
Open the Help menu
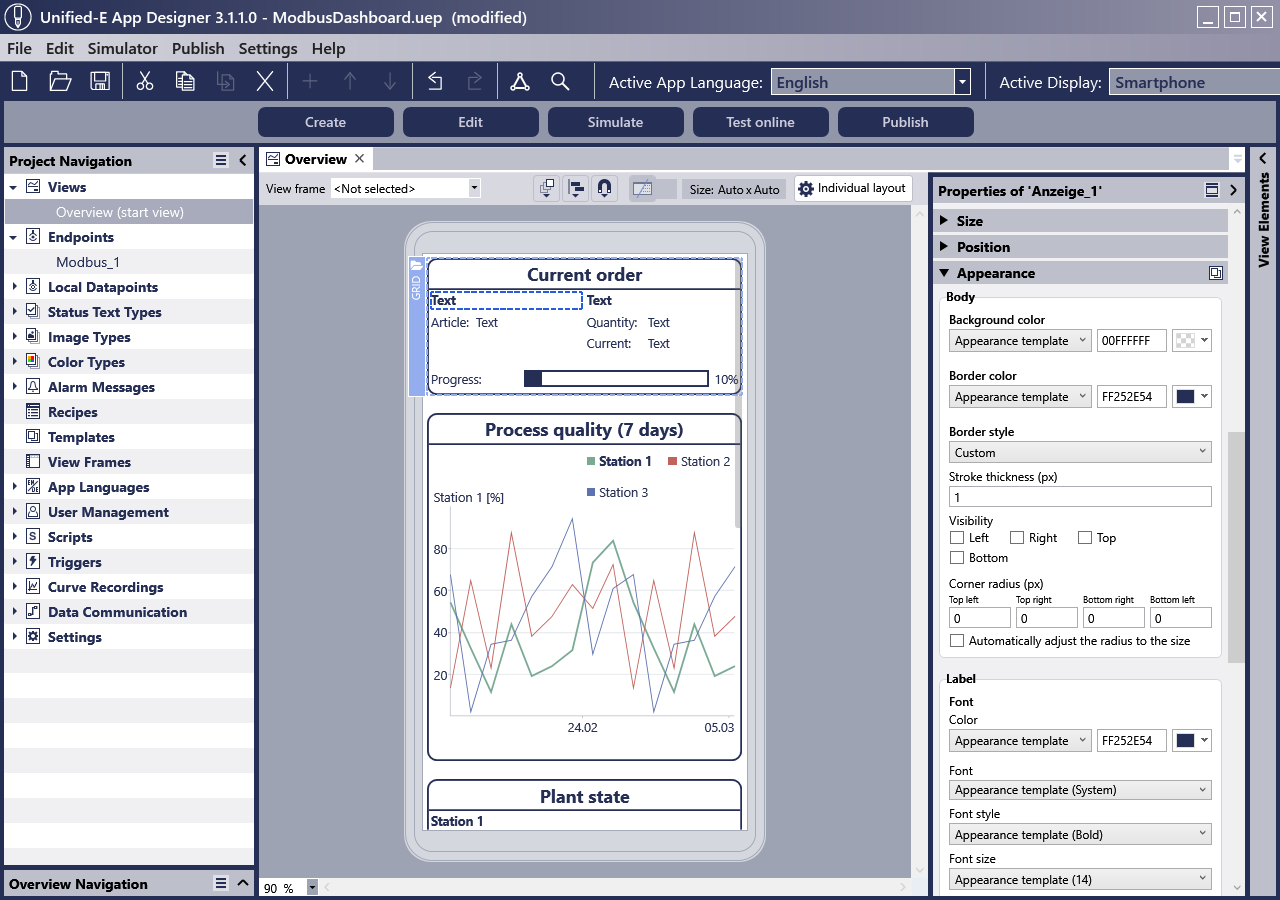(x=328, y=48)
